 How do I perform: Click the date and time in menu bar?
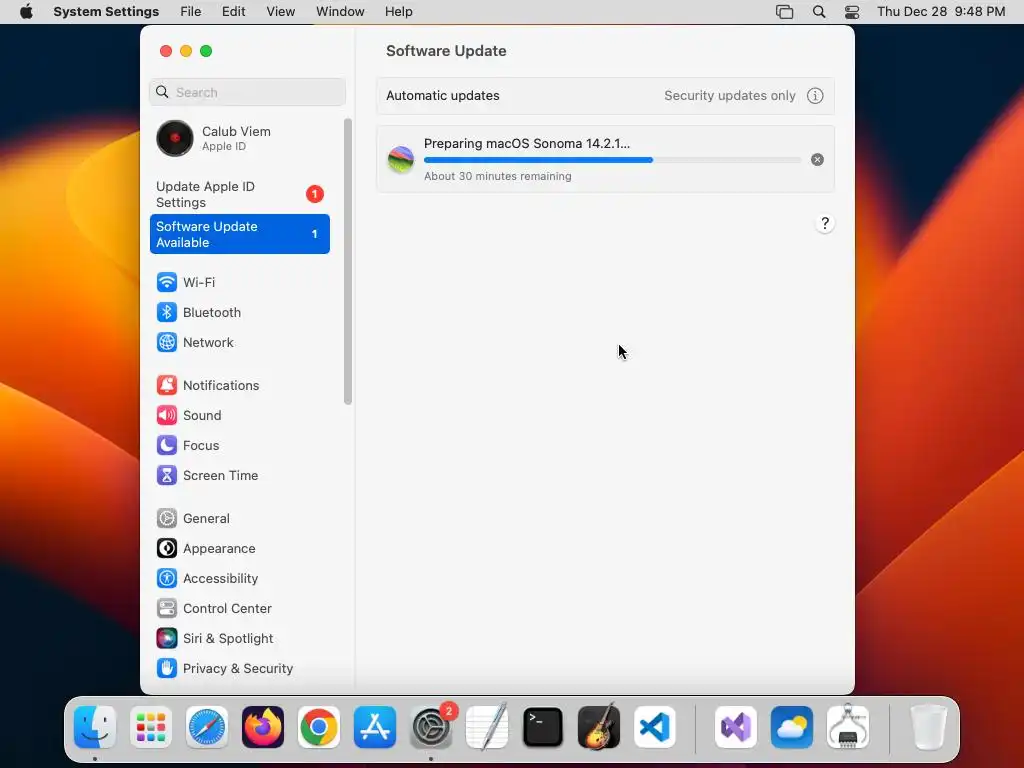941,12
